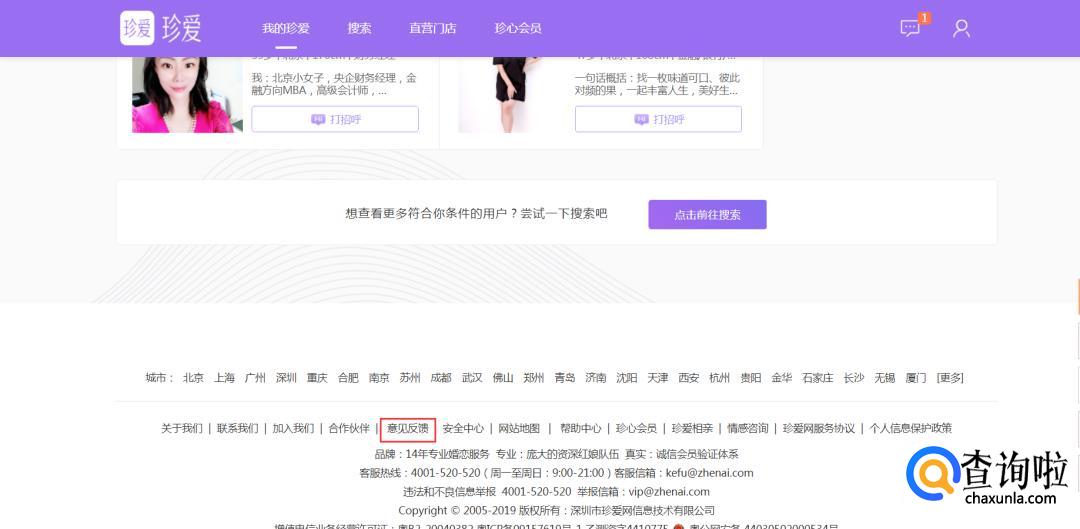Select city 济南

(x=596, y=378)
